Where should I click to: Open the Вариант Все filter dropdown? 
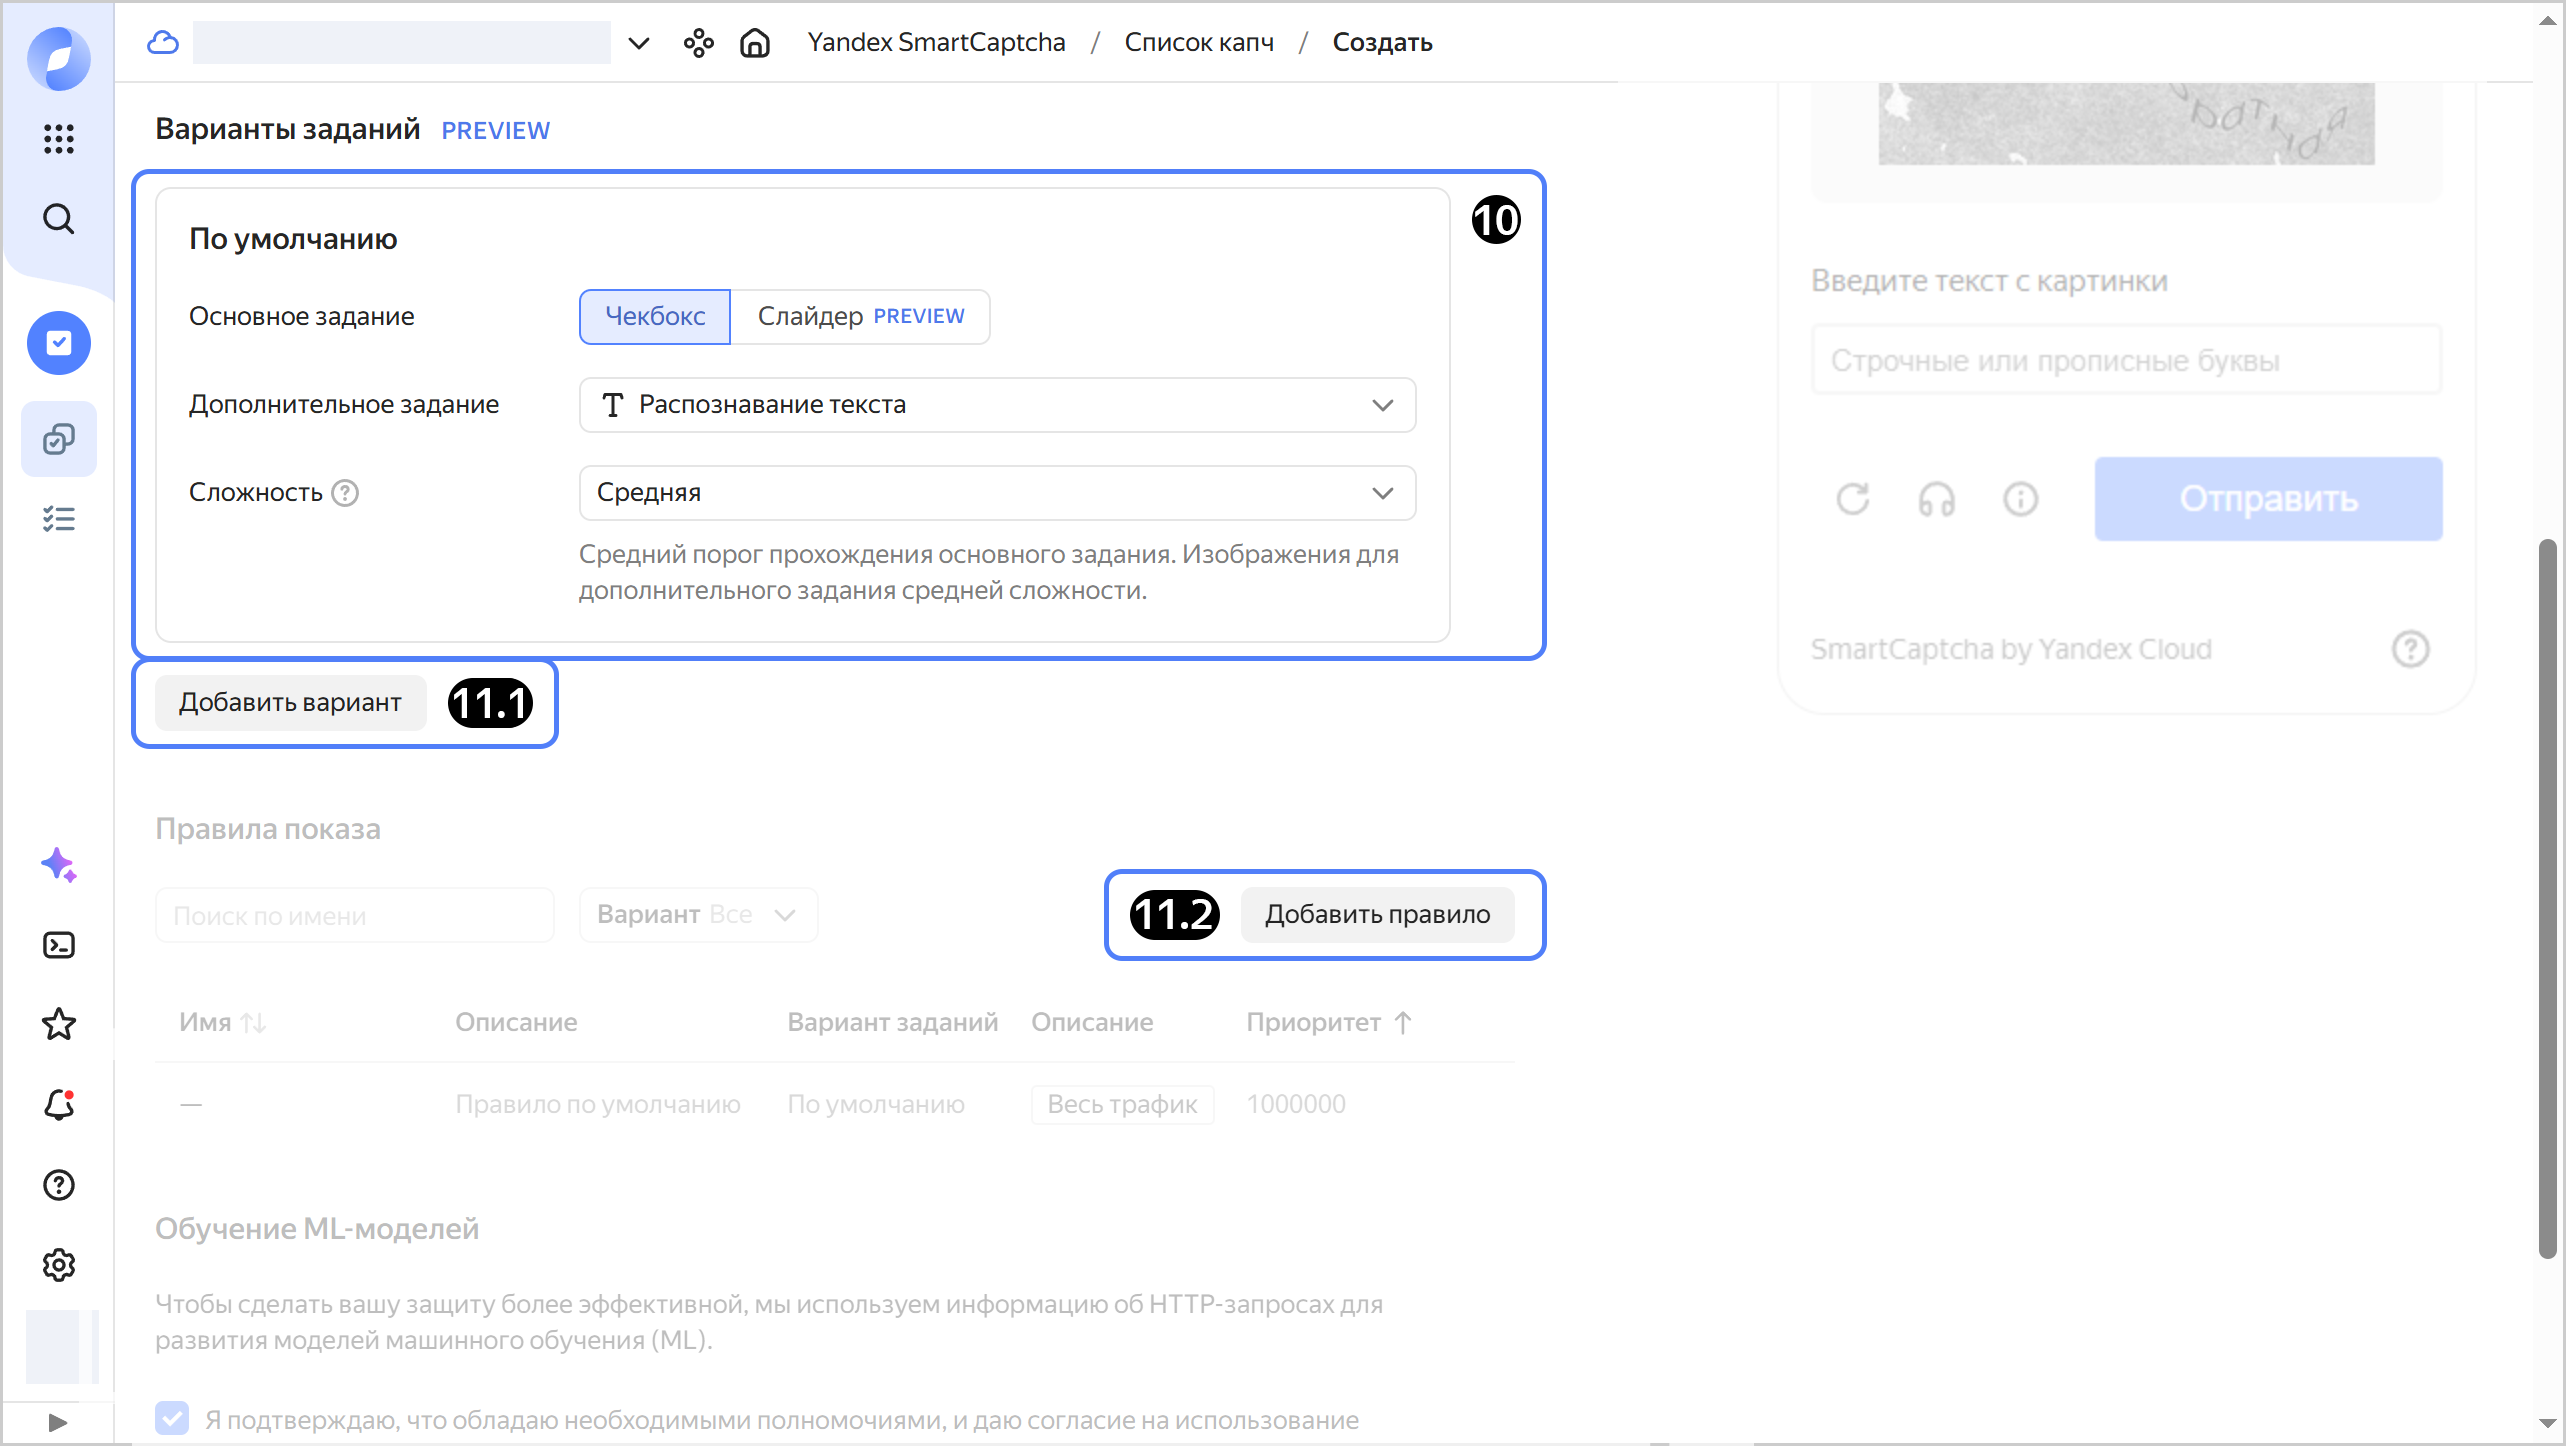(697, 915)
